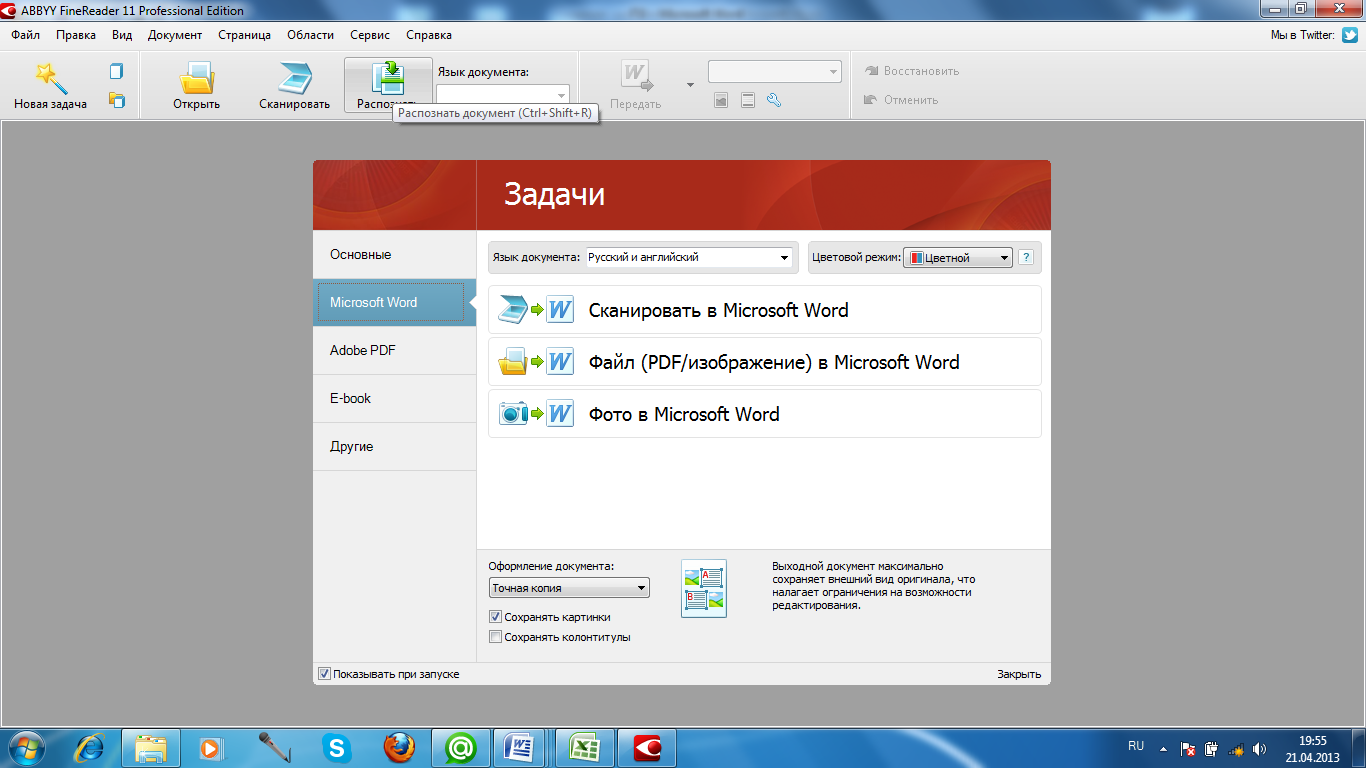1366x768 pixels.
Task: Click the page layout icon in the toolbar
Action: (x=747, y=100)
